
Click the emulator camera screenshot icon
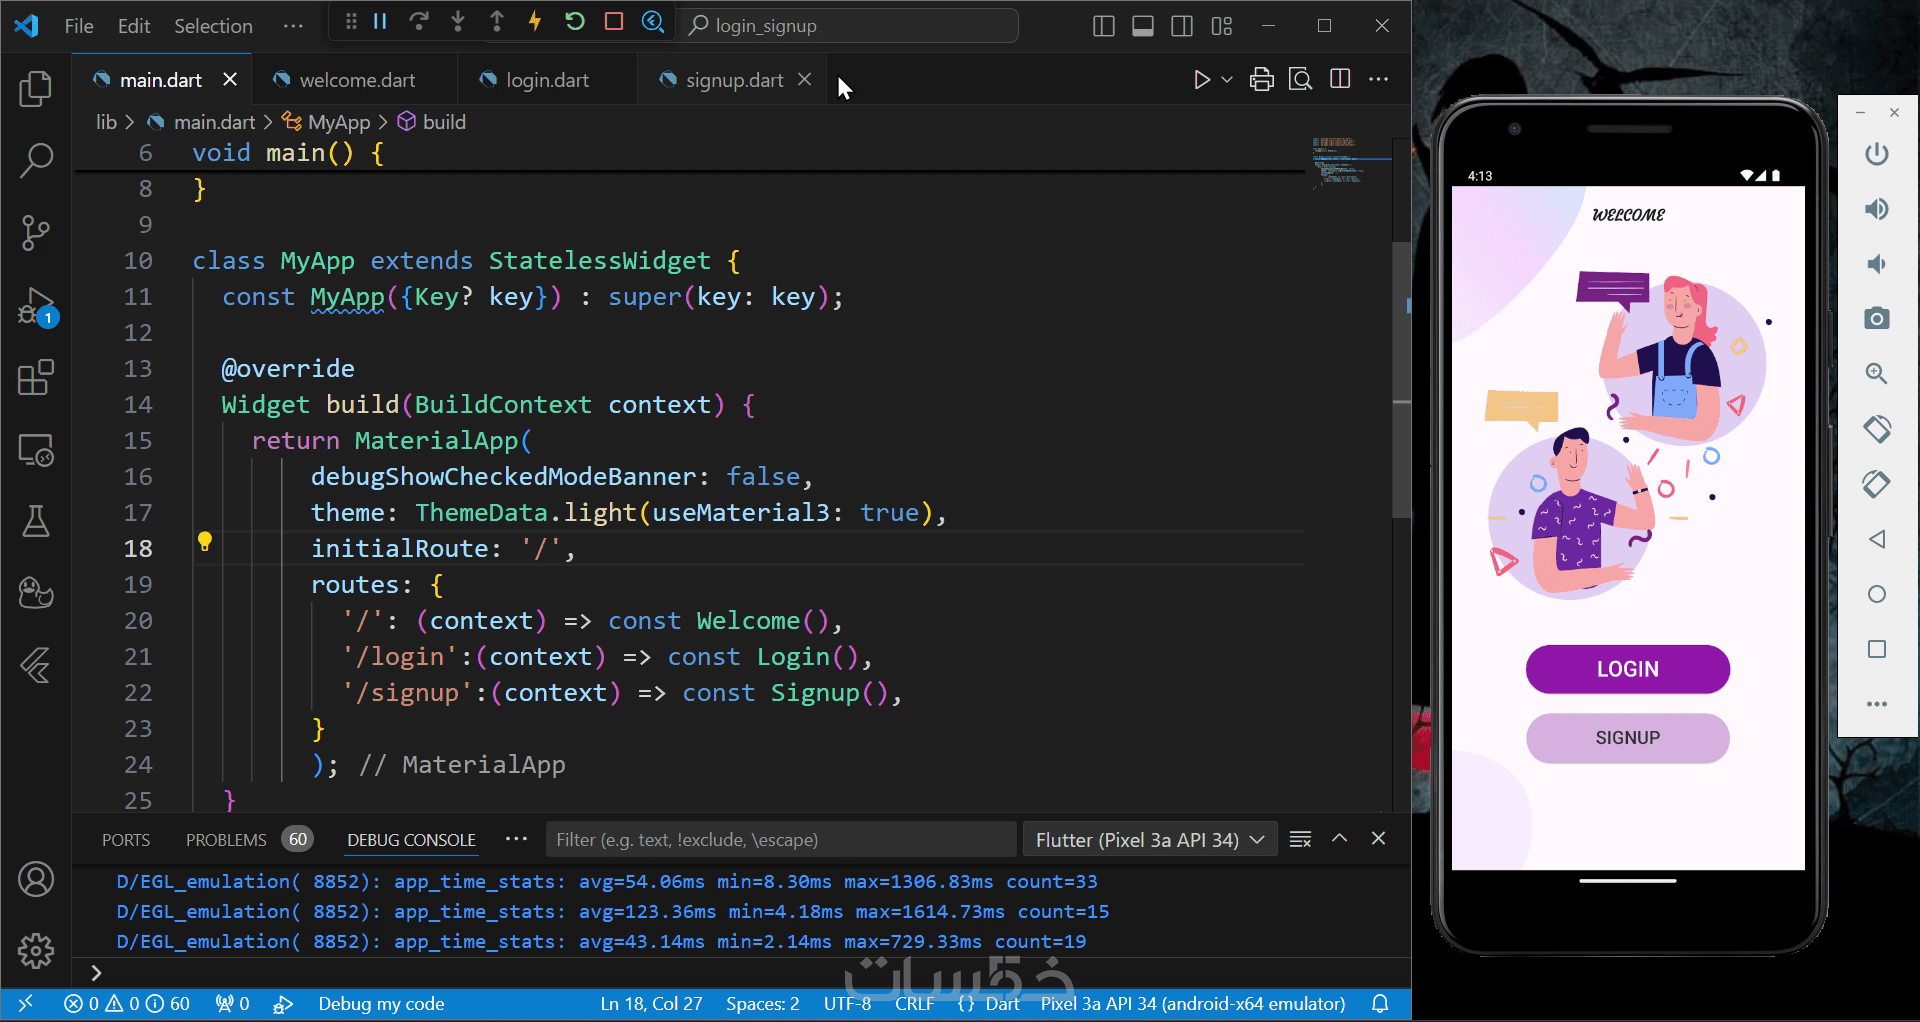click(x=1877, y=318)
